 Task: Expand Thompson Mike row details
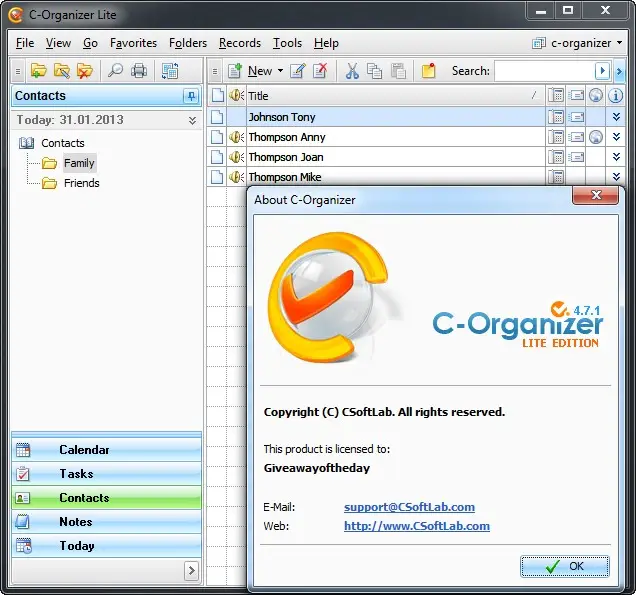point(616,177)
